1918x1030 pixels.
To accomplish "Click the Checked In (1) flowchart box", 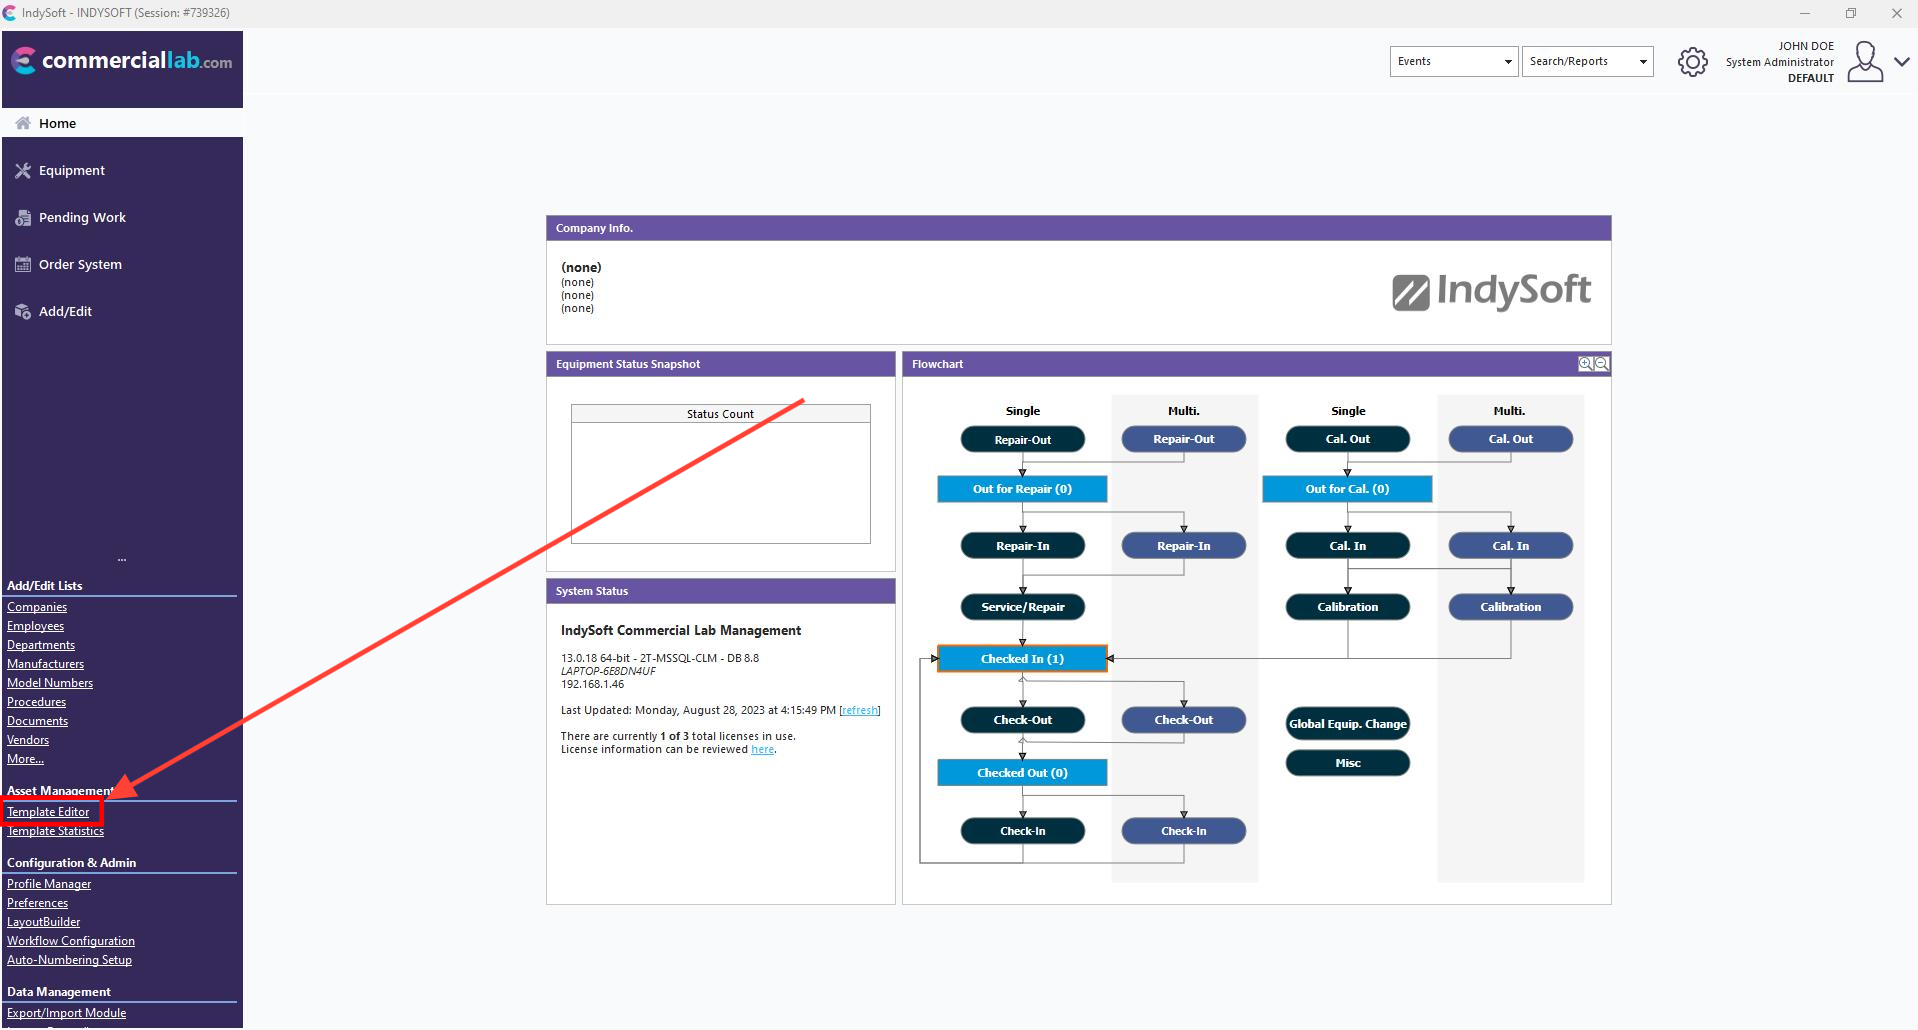I will (x=1022, y=659).
